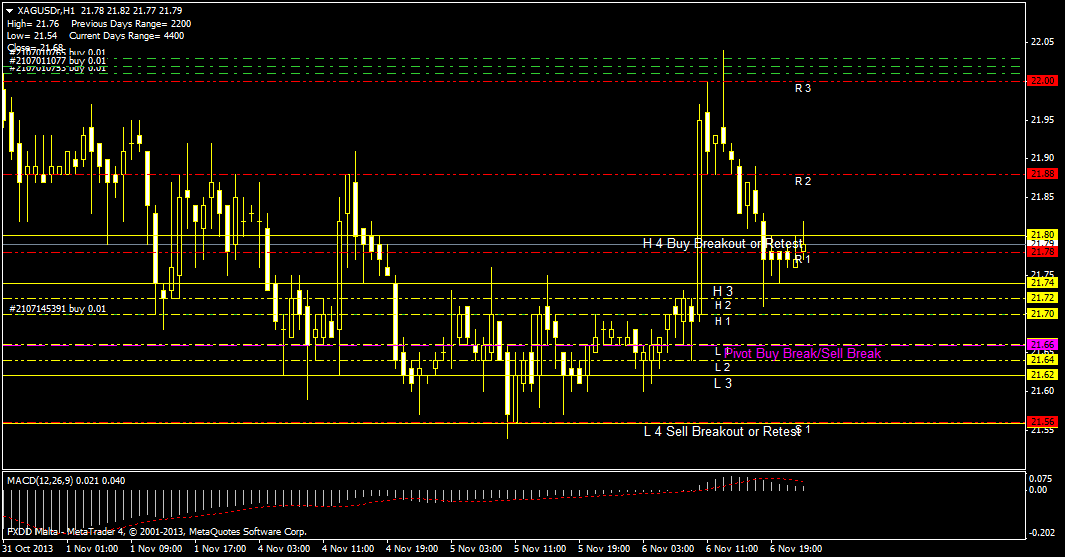Click the 31 Oct 2013 date on time axis

28,549
